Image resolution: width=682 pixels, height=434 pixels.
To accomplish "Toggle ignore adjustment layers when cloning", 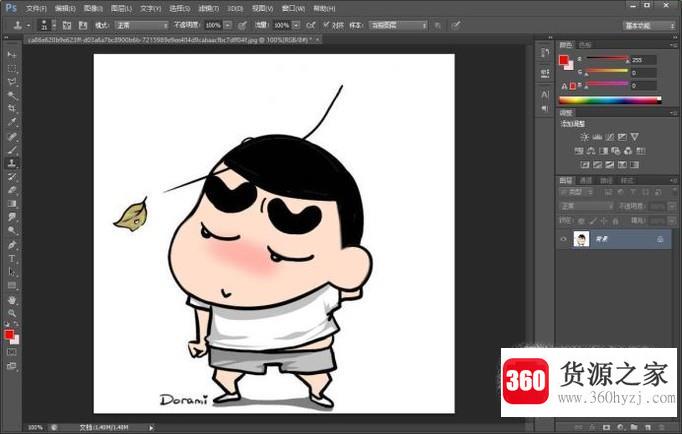I will [438, 25].
